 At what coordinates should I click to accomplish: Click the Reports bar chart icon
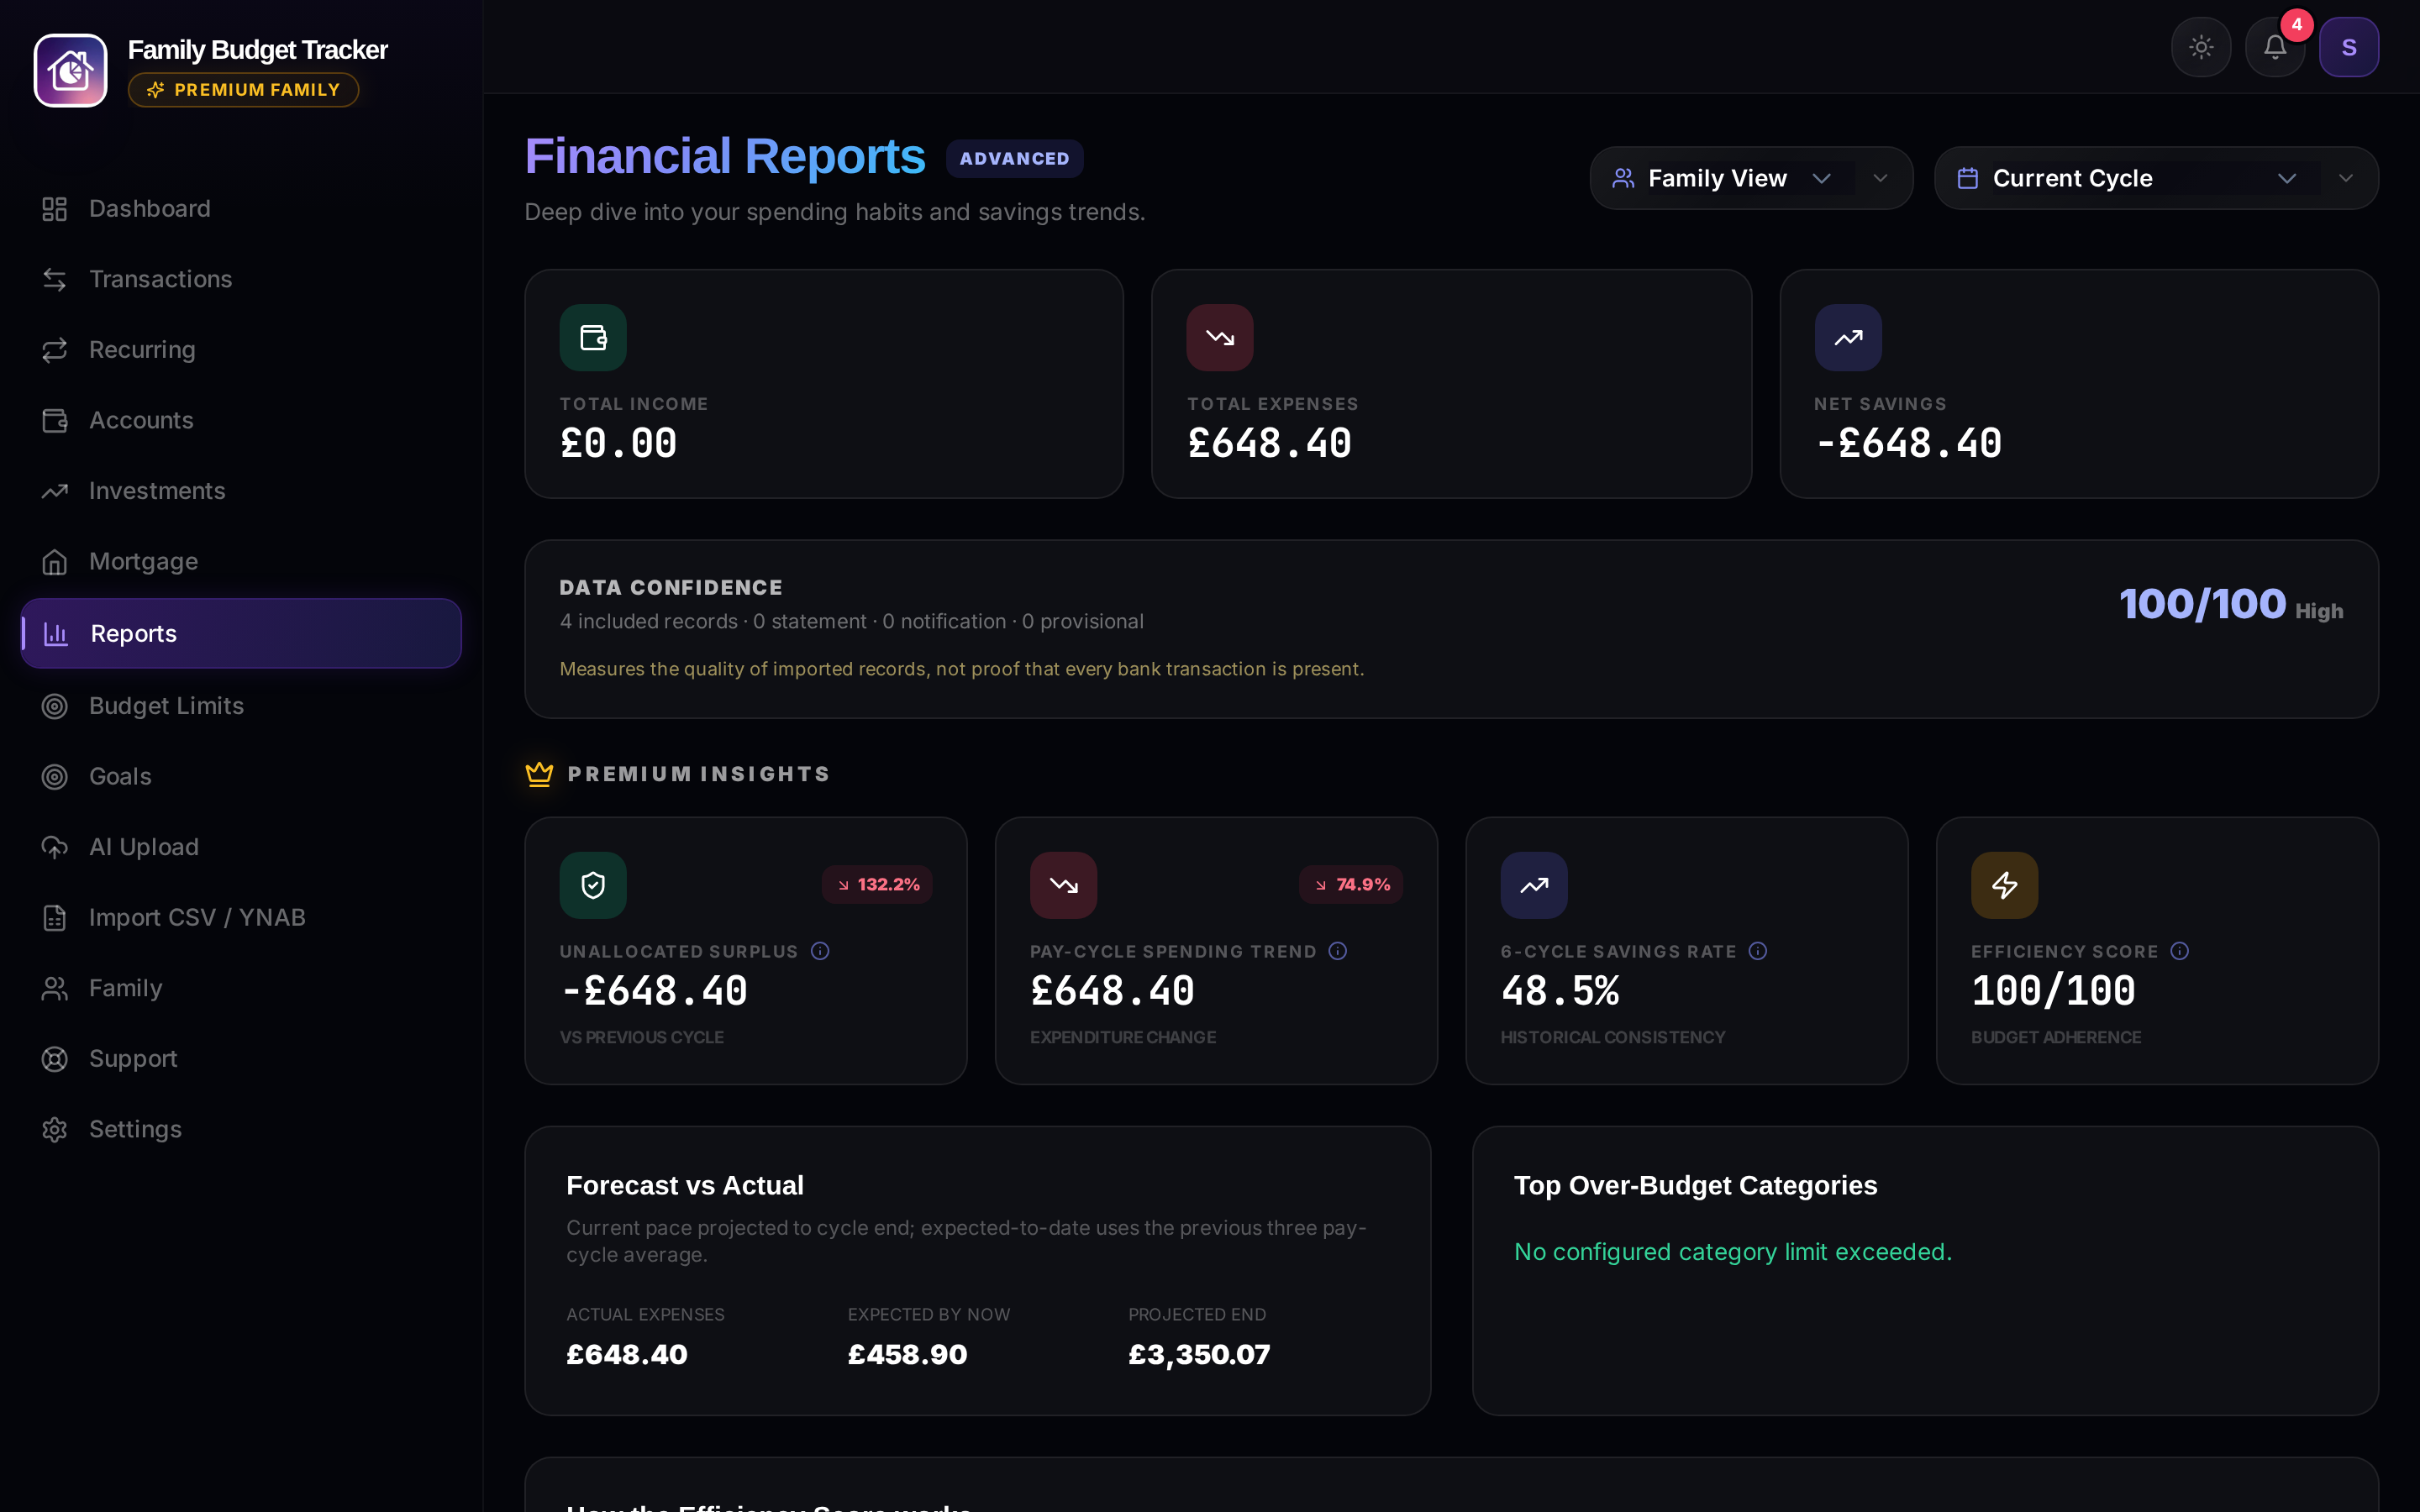56,634
